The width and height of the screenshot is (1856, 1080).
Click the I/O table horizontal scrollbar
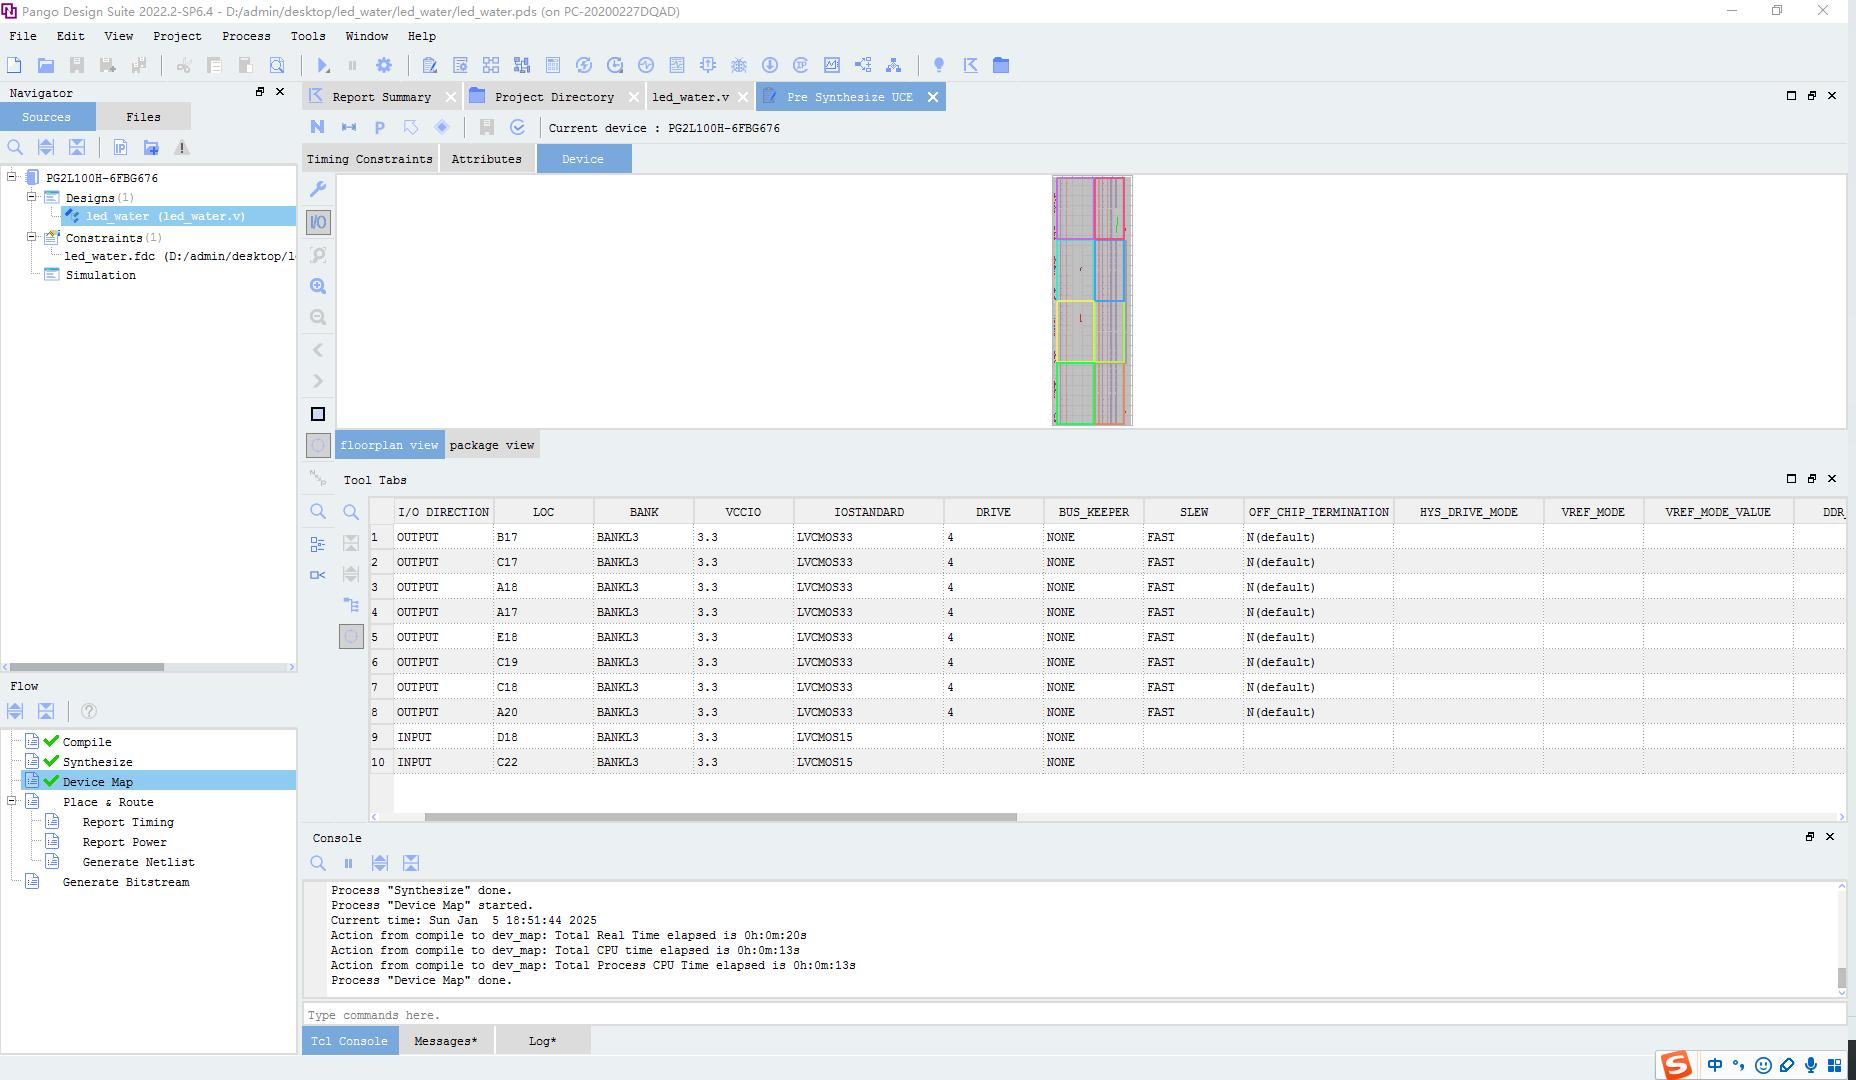coord(720,817)
